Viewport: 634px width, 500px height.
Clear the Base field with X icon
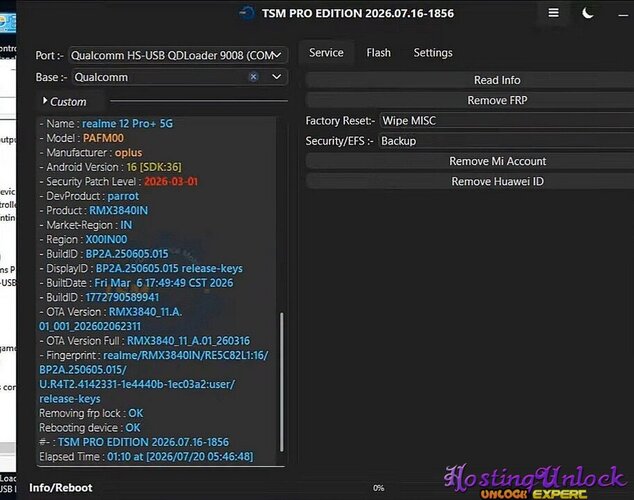254,77
